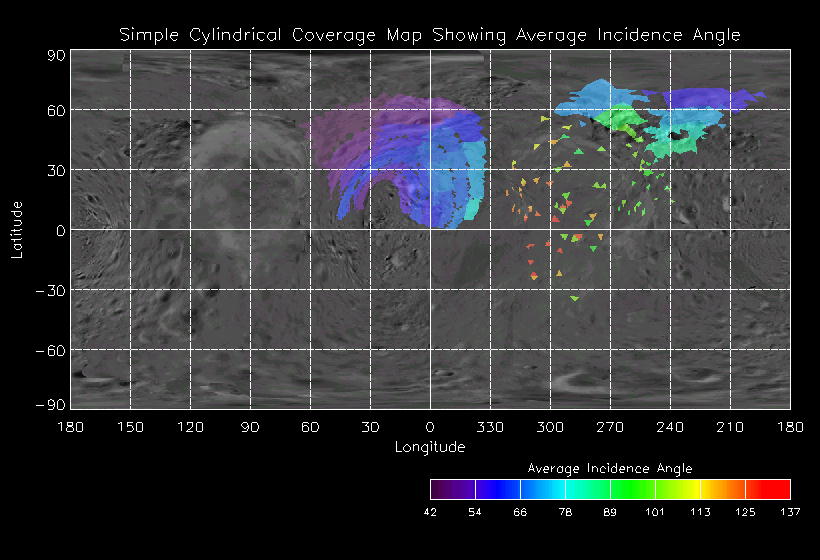Click colorbar value 89
Viewport: 820px width, 560px height.
[610, 512]
